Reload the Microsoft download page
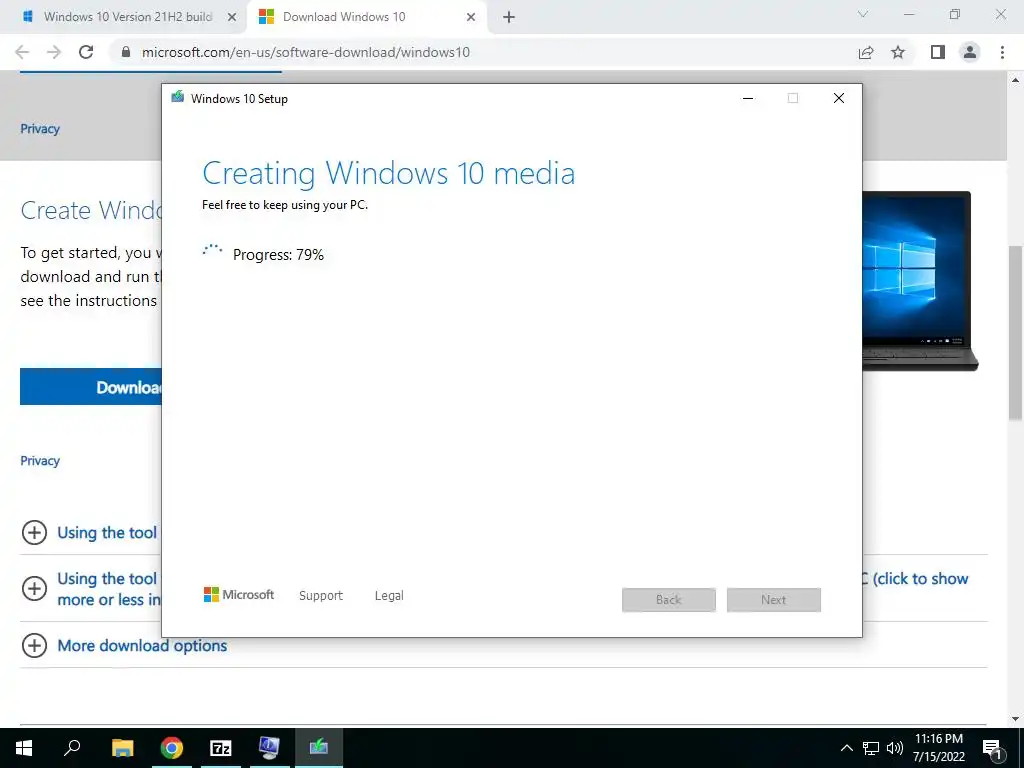Screen dimensions: 1024x768 pos(86,52)
